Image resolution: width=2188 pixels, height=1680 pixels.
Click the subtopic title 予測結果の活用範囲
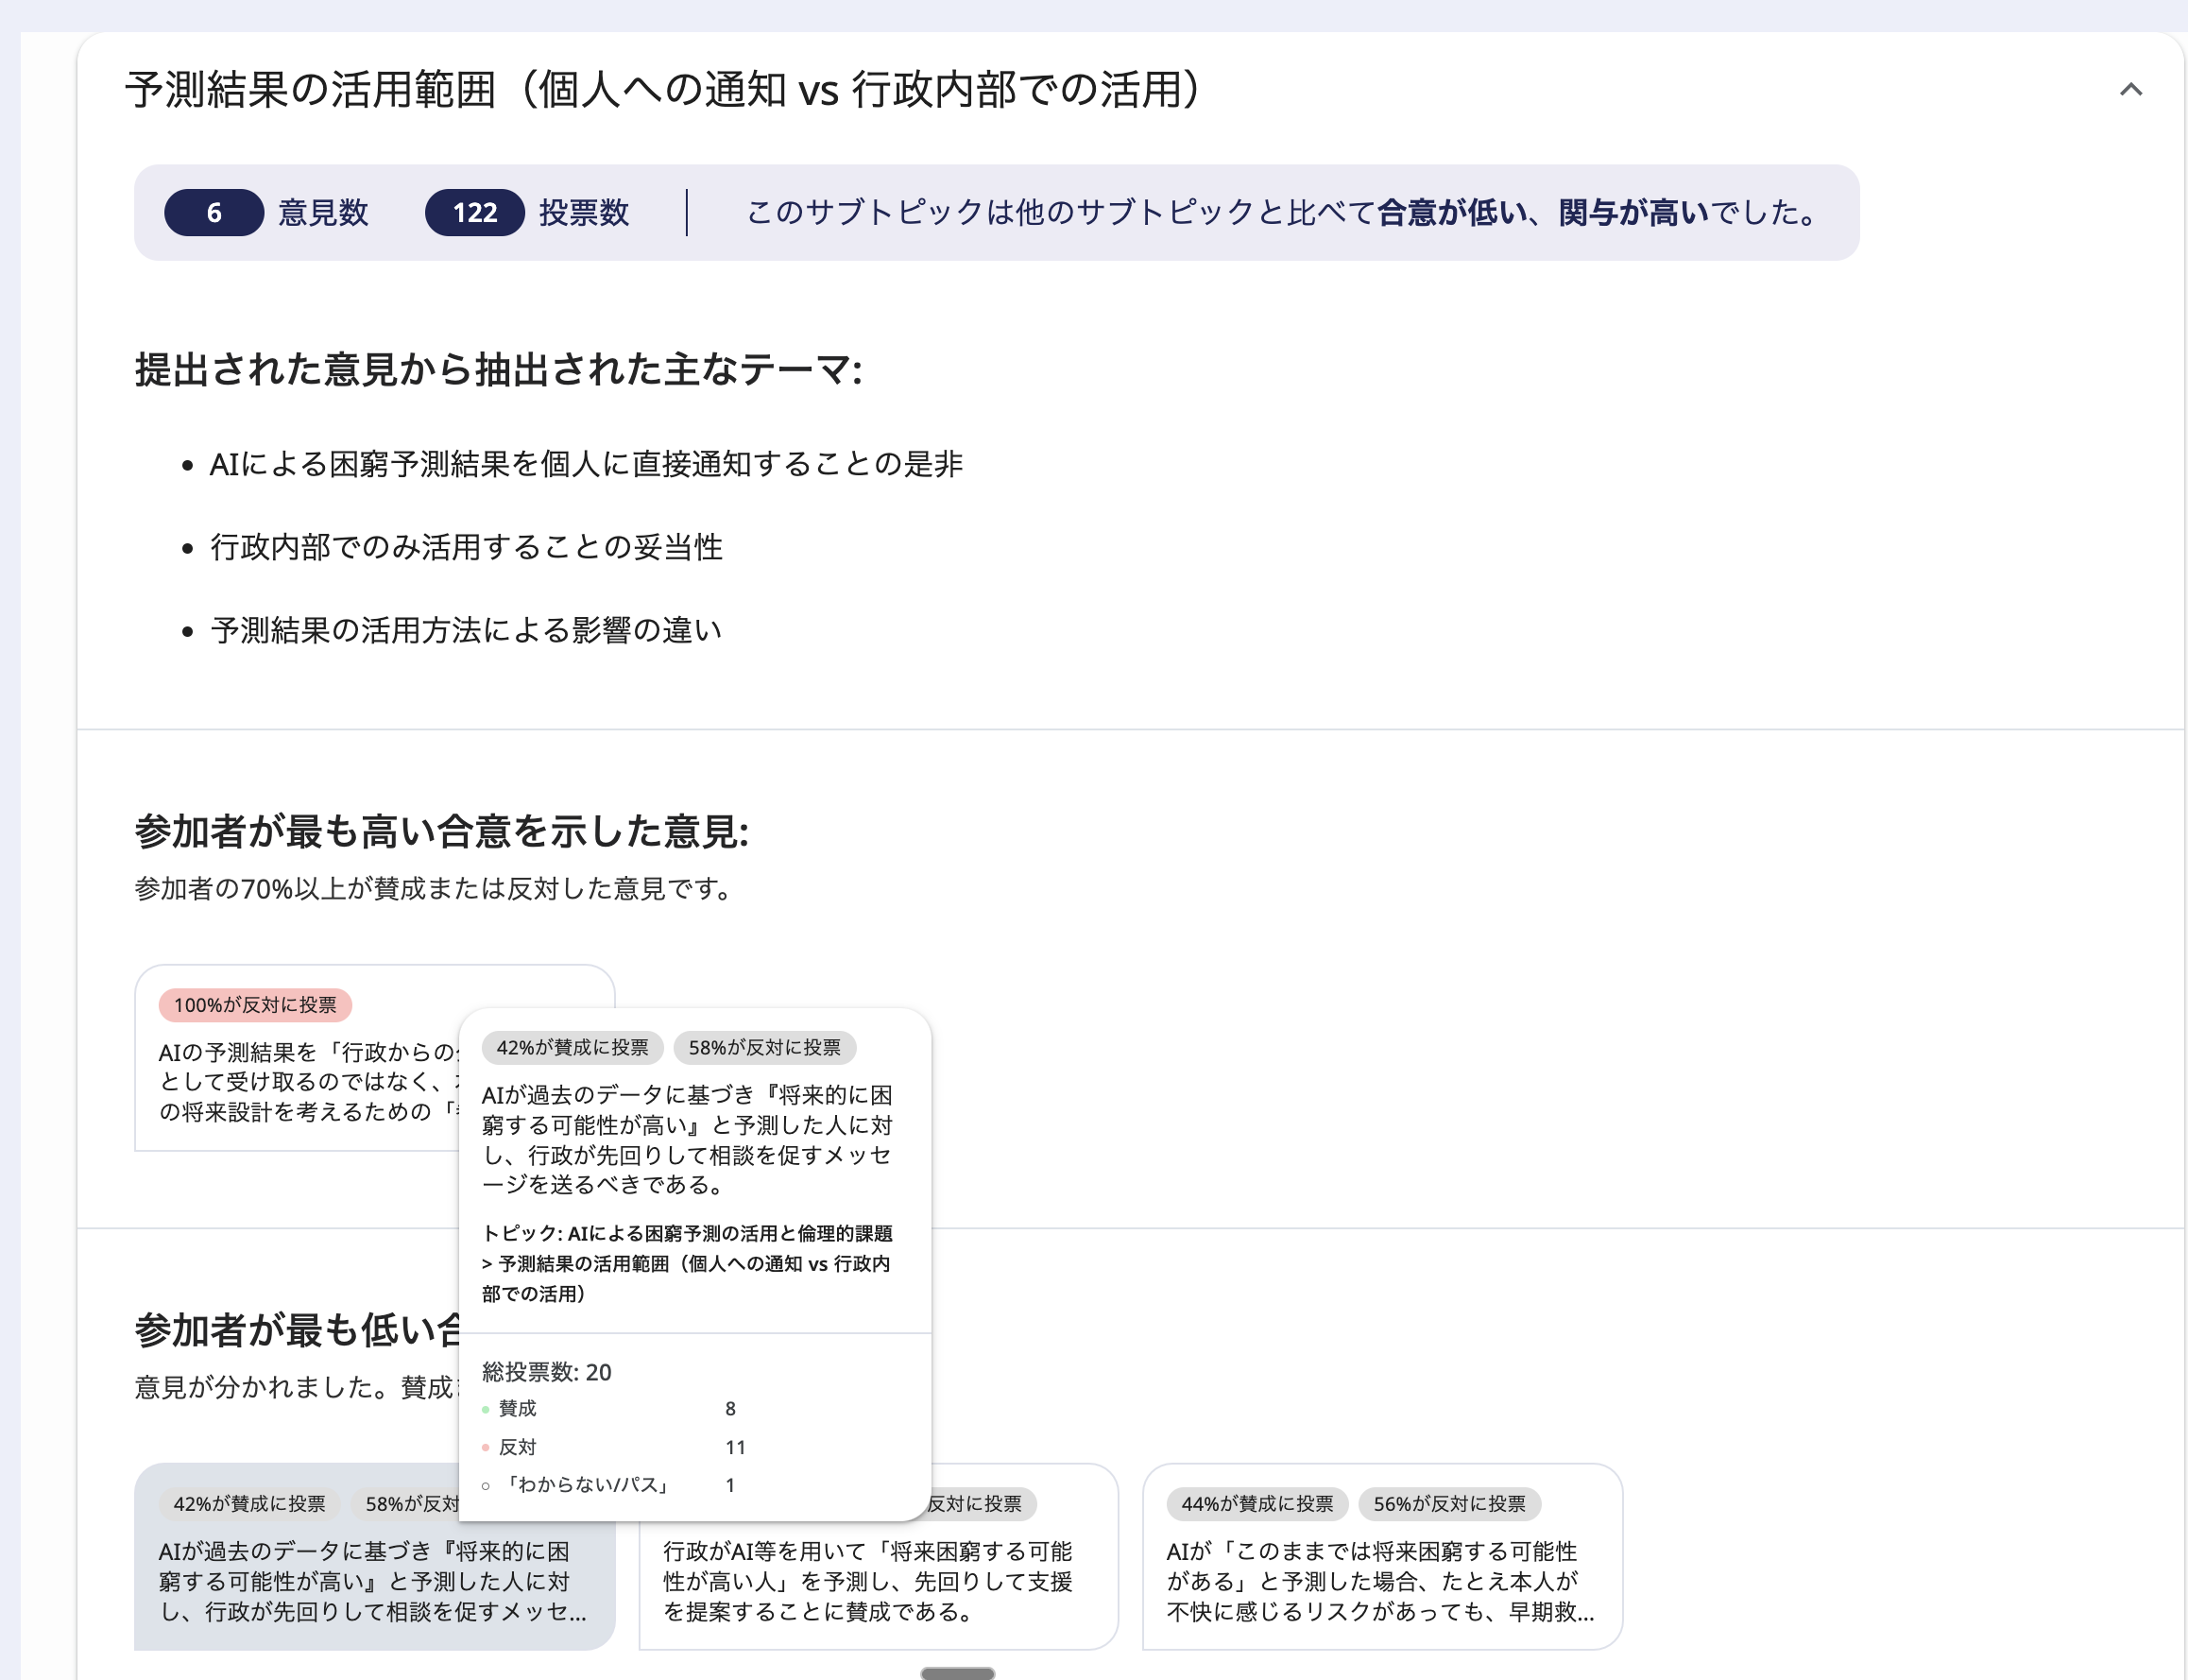664,90
